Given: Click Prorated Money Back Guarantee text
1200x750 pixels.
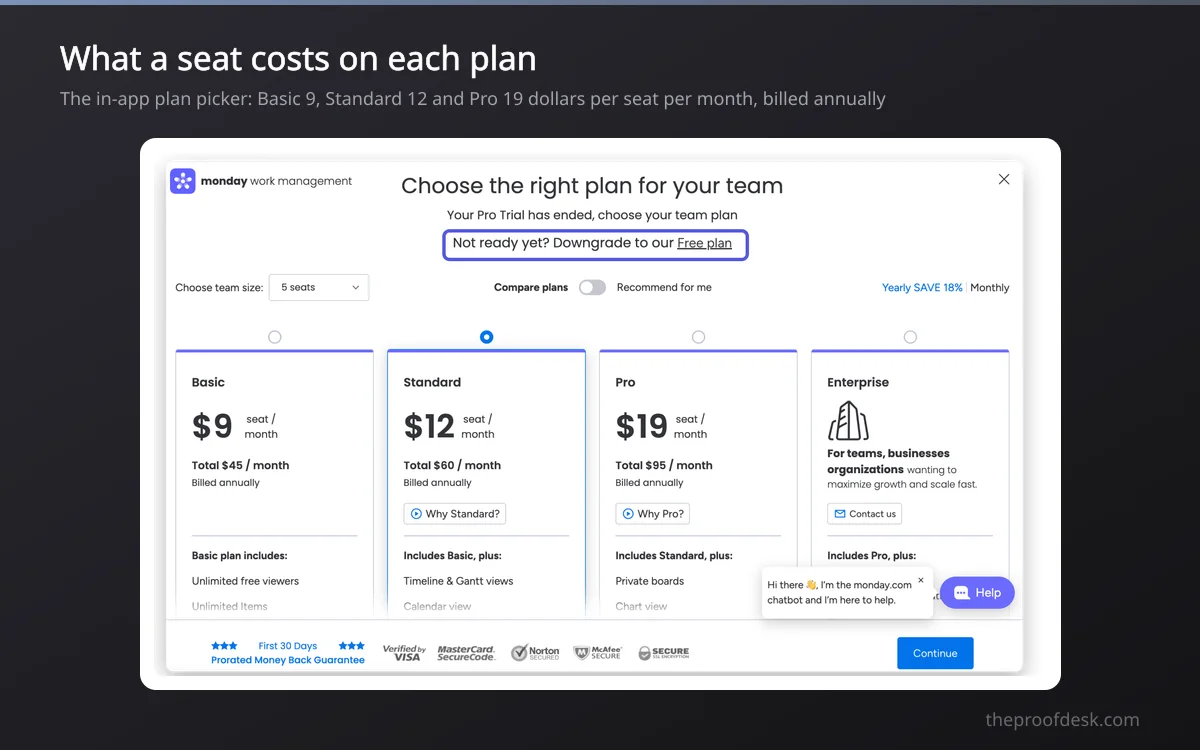Looking at the screenshot, I should click(x=288, y=660).
